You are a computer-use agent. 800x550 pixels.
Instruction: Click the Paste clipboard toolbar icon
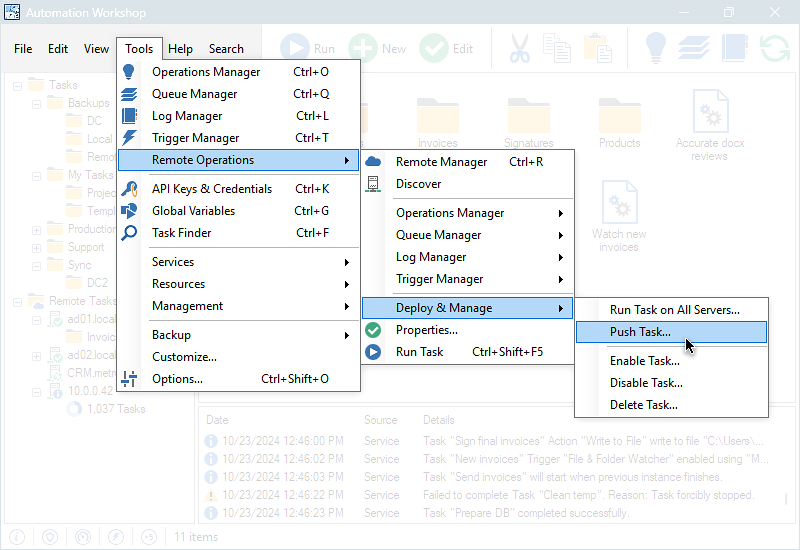pos(597,48)
